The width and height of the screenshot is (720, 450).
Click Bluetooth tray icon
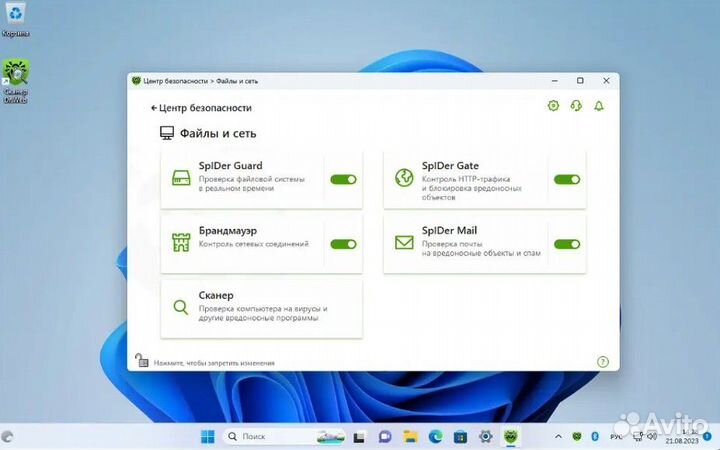[x=595, y=436]
